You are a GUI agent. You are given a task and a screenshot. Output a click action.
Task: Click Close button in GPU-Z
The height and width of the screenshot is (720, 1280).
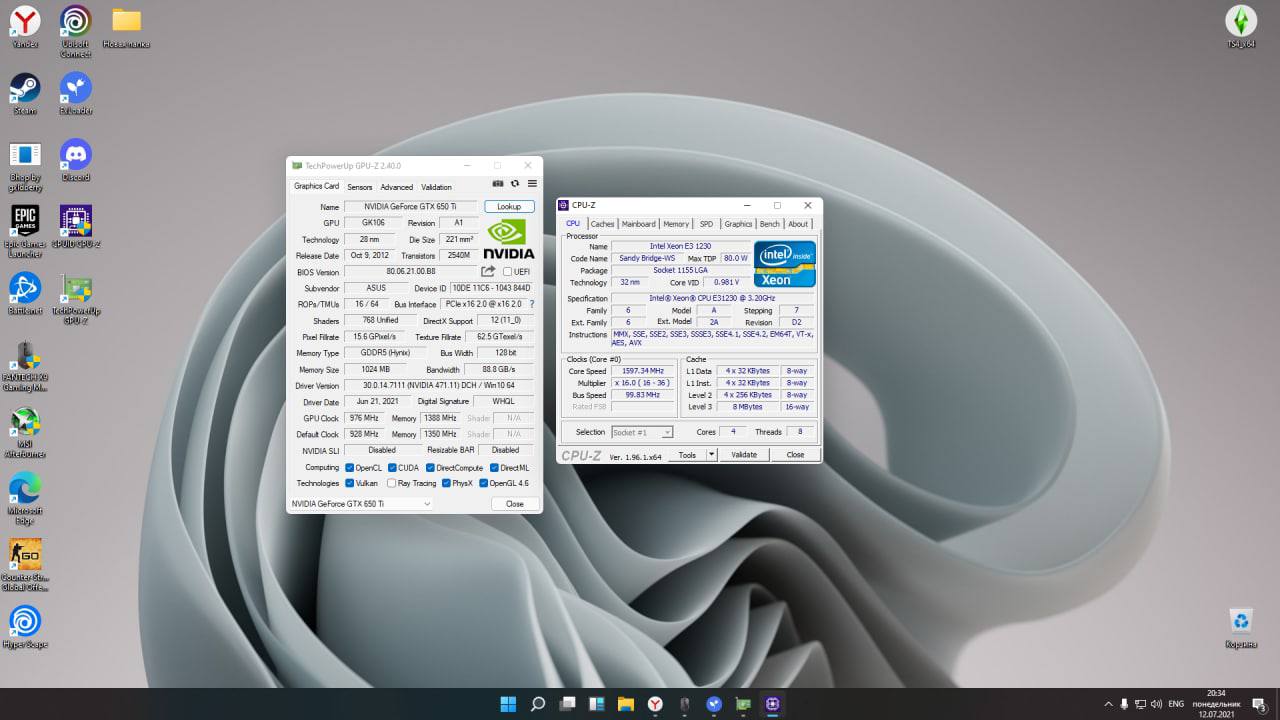point(515,504)
